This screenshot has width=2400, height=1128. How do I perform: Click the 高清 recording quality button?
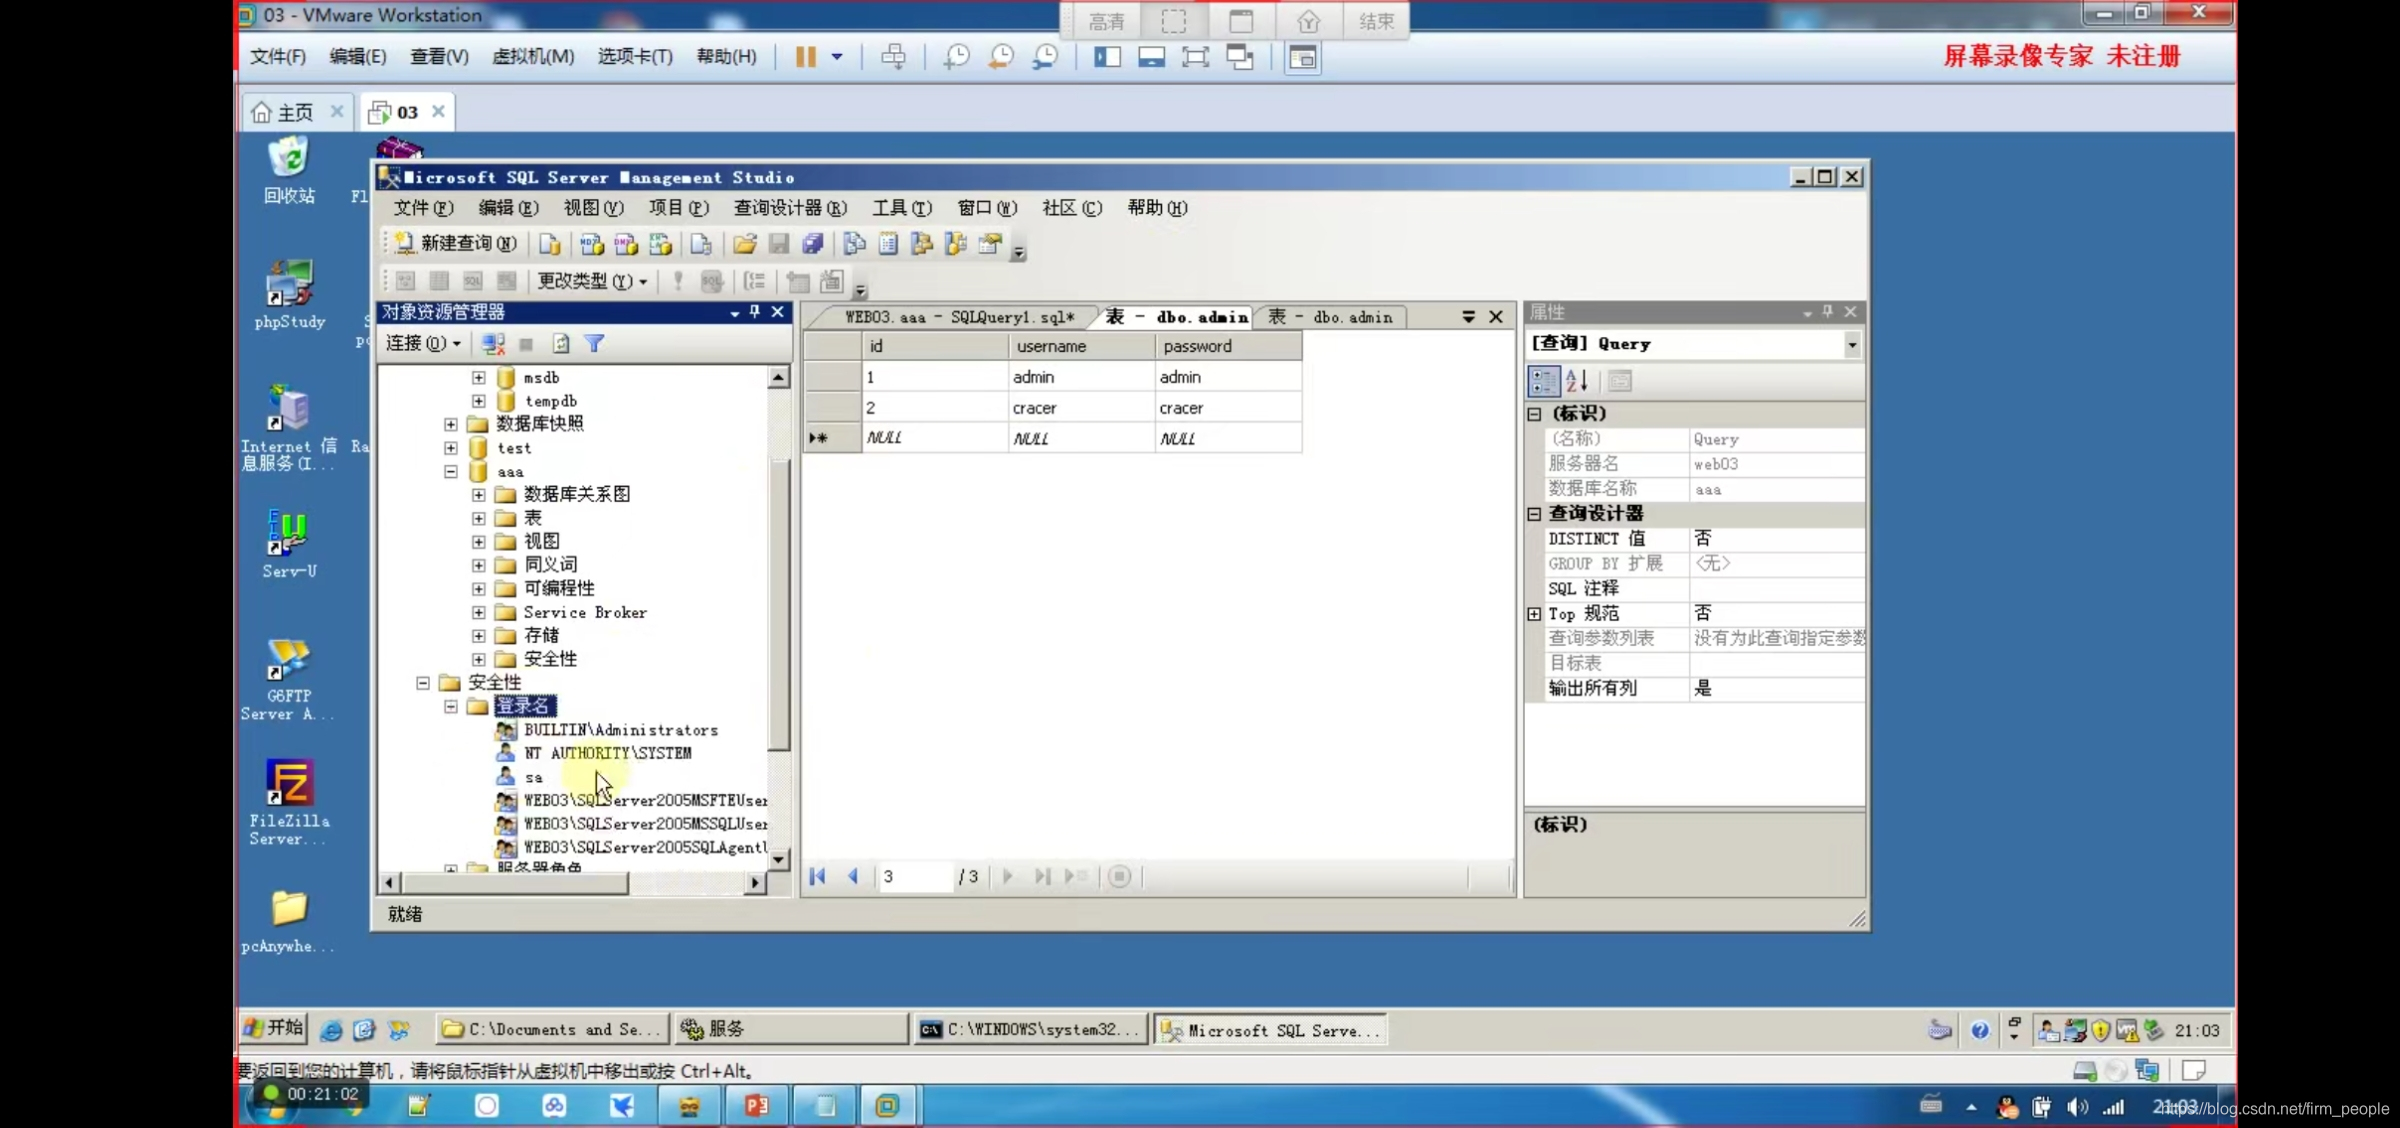click(x=1106, y=21)
